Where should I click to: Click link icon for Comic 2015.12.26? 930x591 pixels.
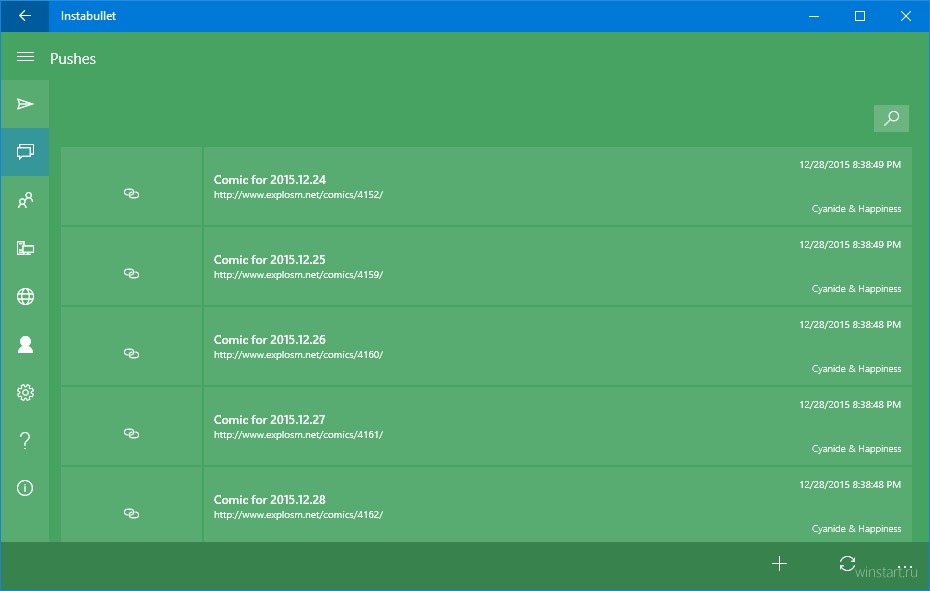[131, 354]
